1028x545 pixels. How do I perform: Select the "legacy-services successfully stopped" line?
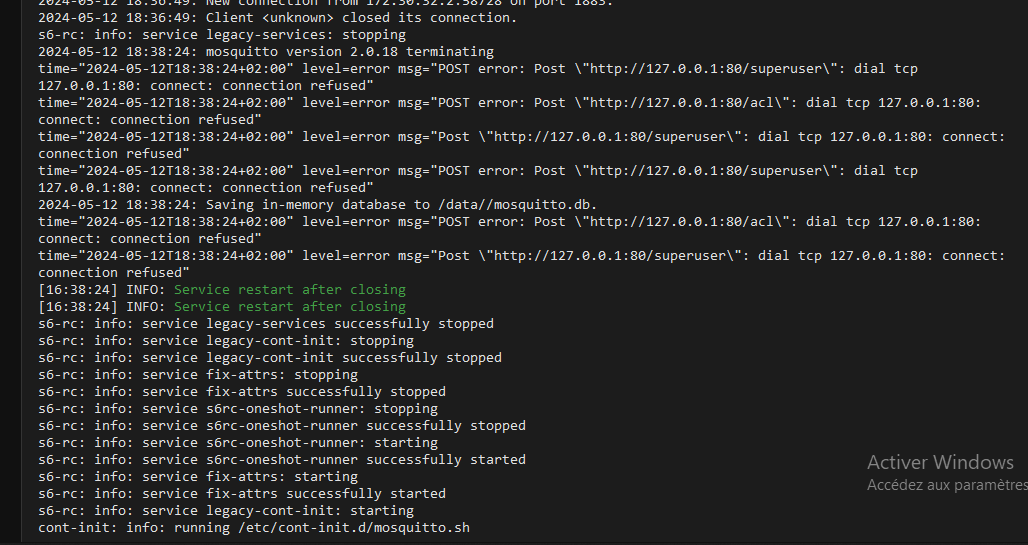[x=266, y=323]
